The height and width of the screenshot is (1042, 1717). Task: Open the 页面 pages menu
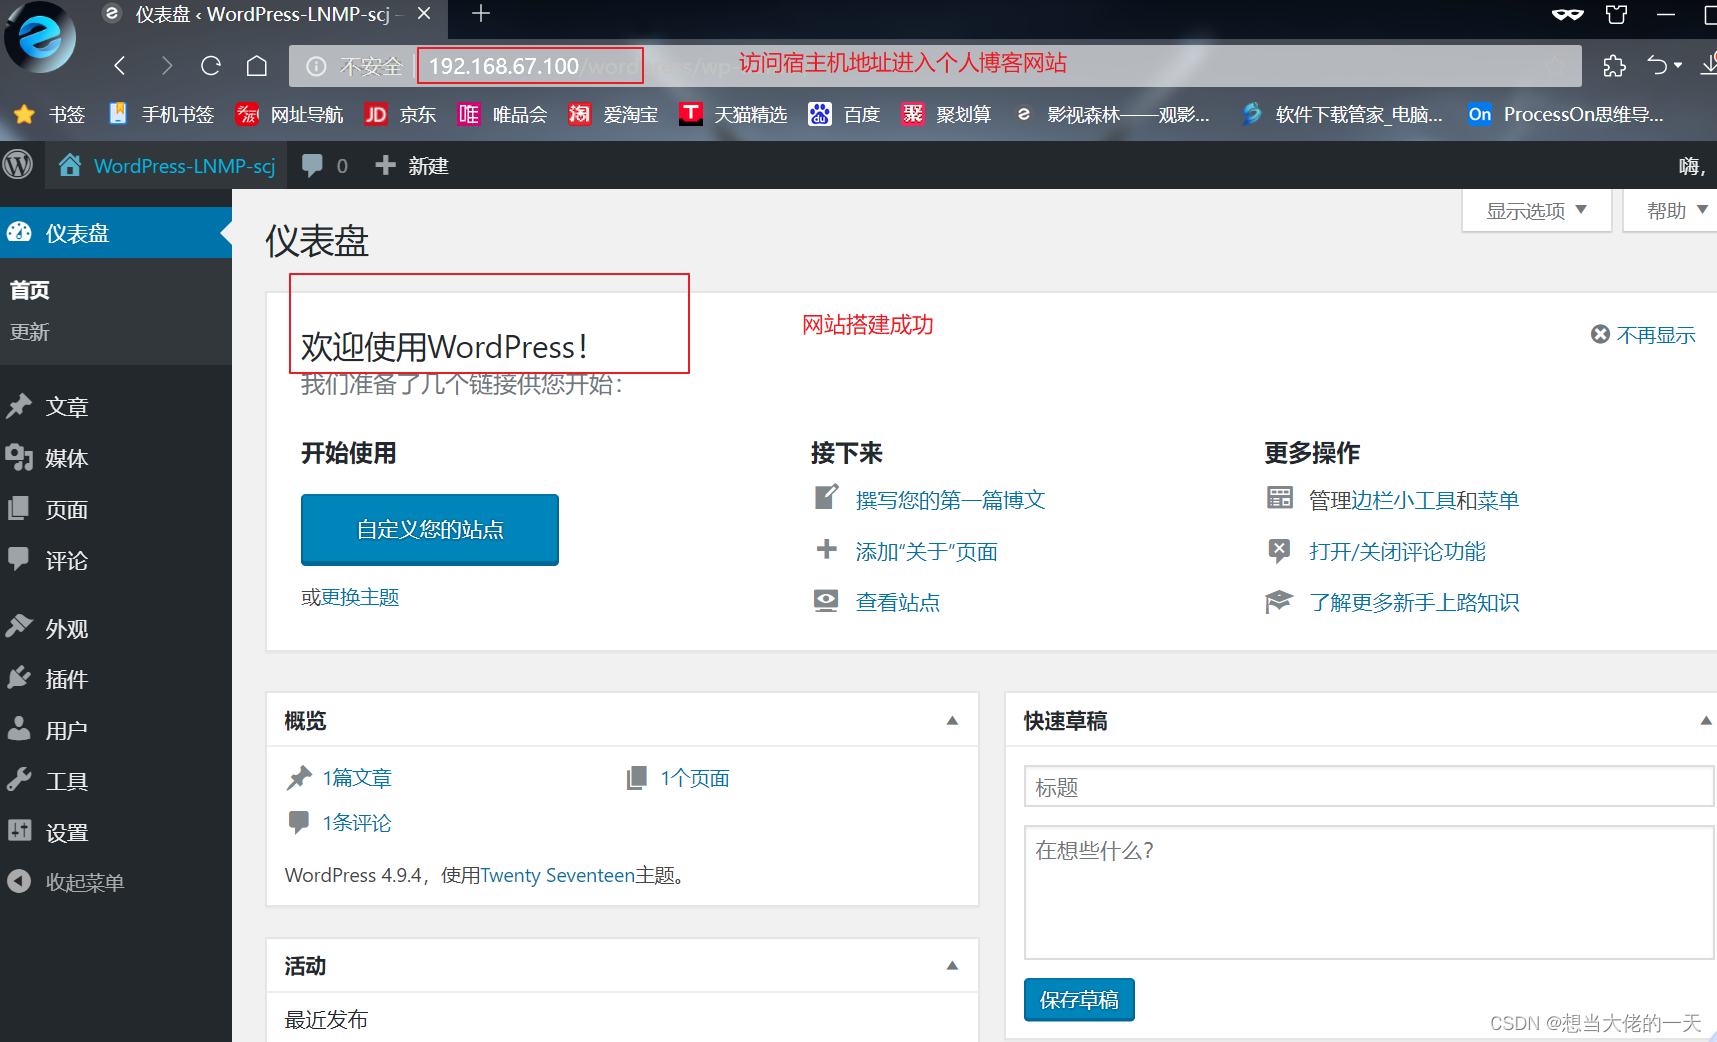click(116, 510)
